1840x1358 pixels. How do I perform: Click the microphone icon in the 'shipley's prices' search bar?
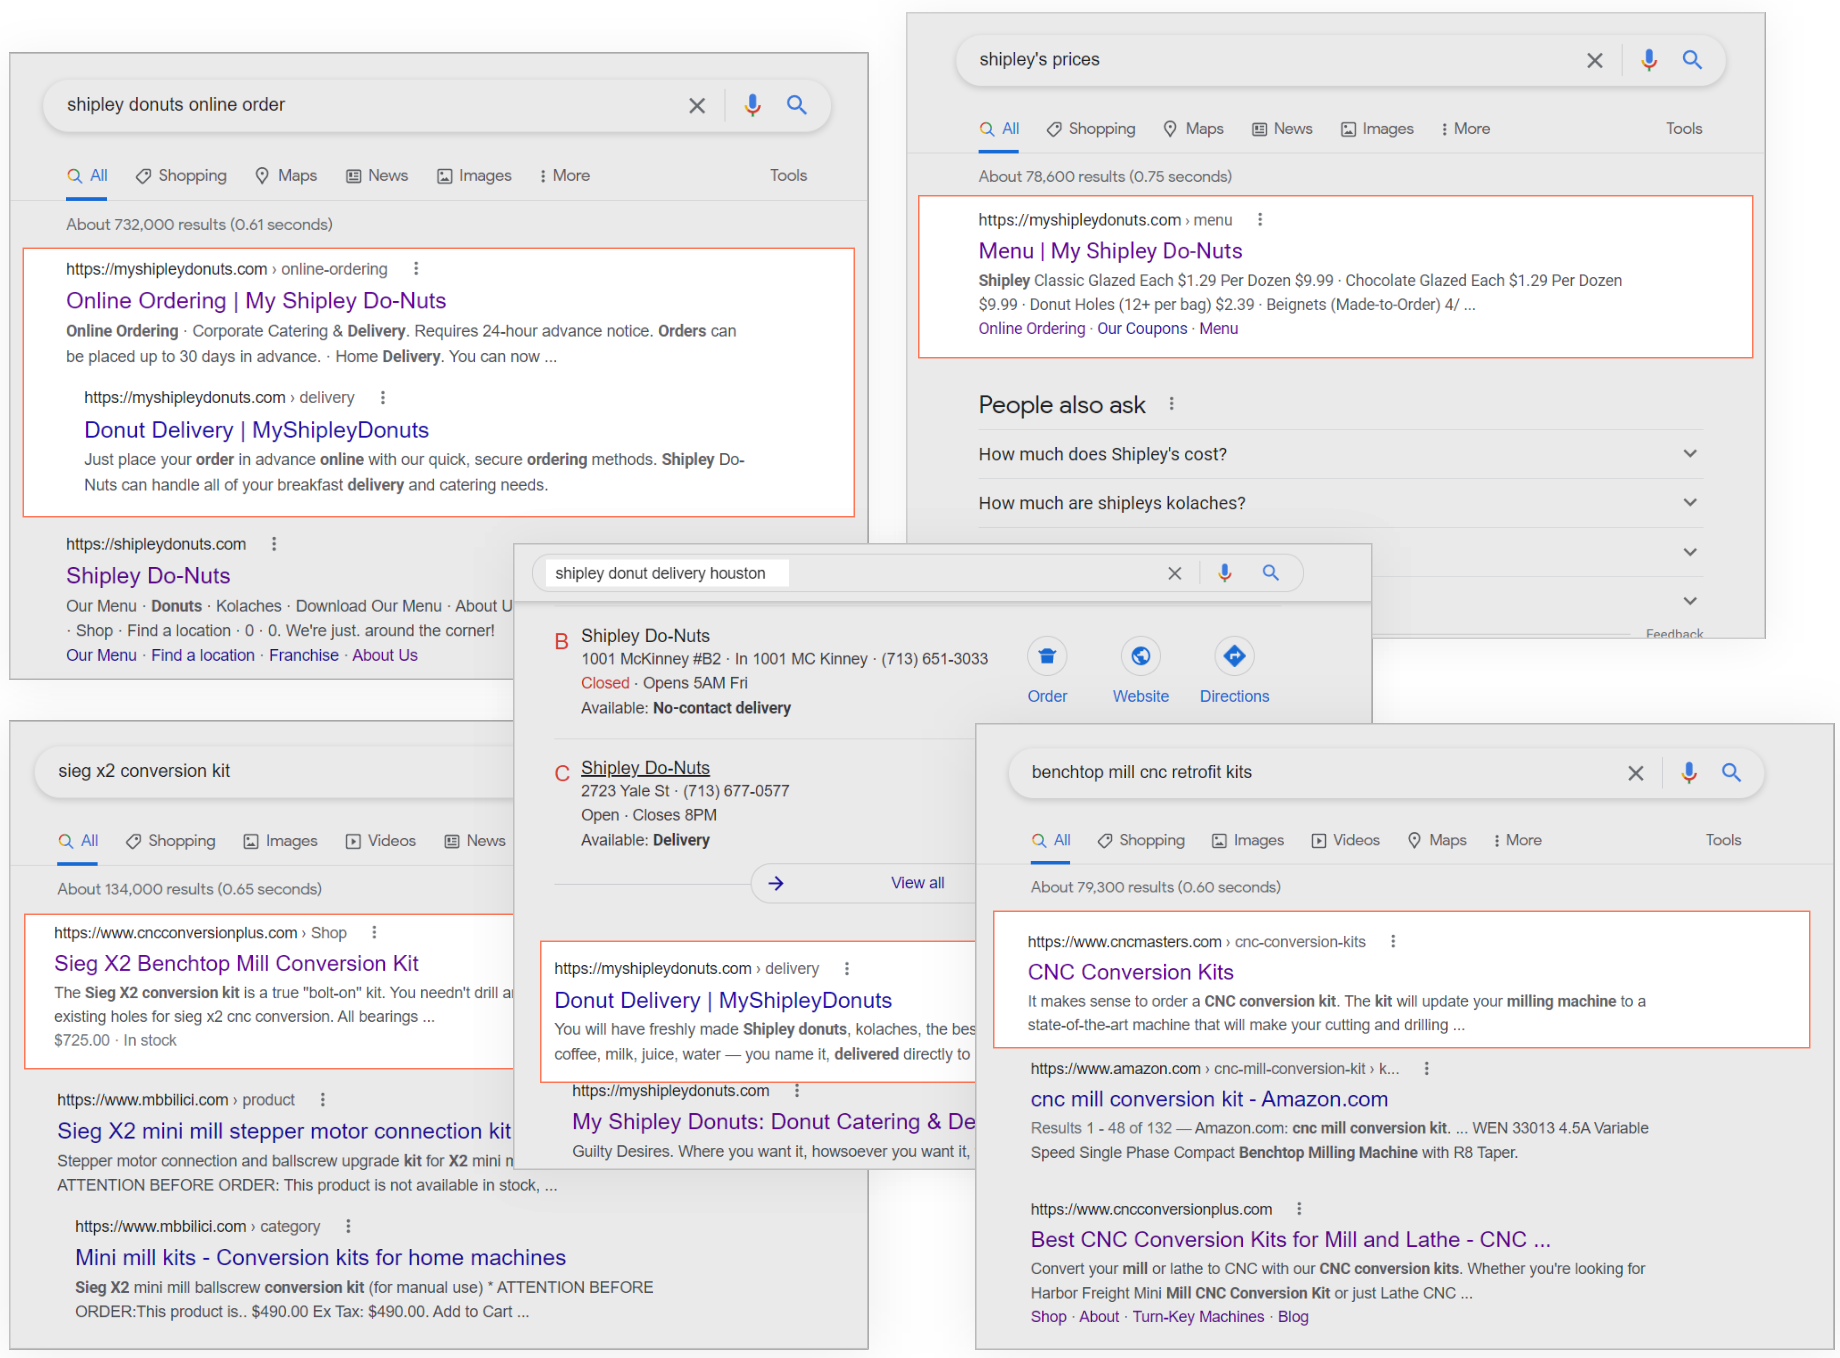pyautogui.click(x=1648, y=60)
